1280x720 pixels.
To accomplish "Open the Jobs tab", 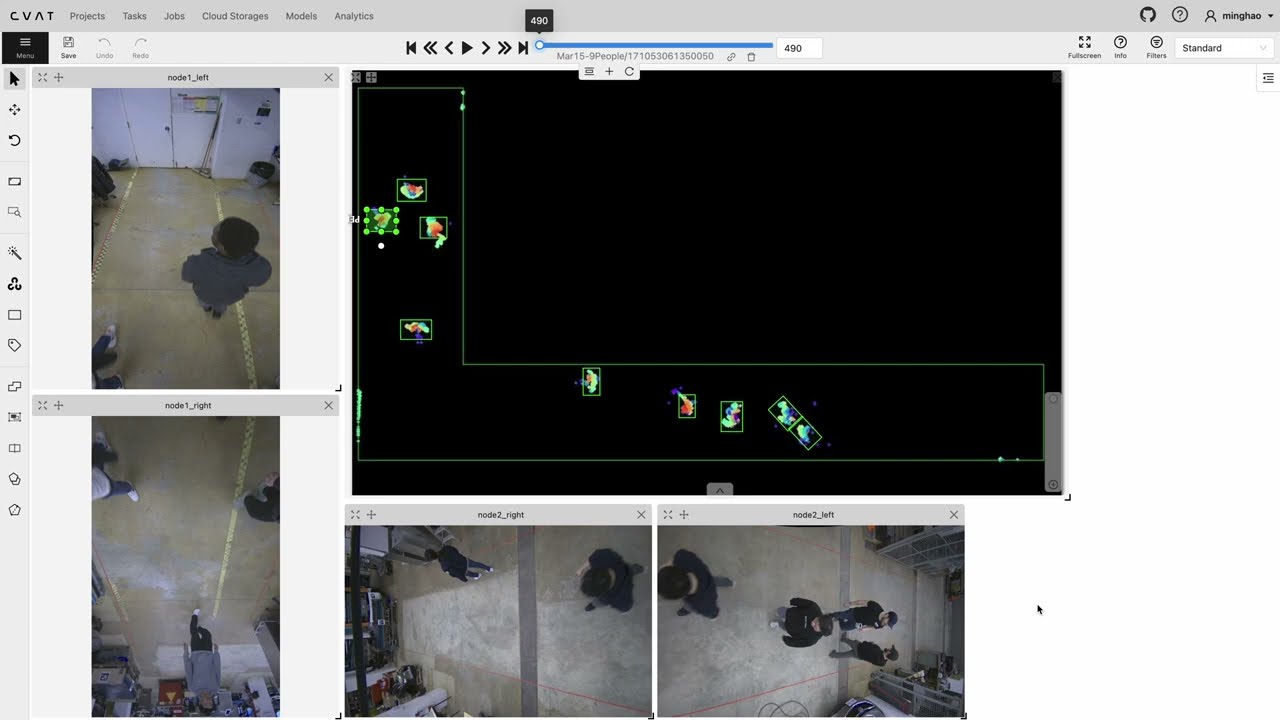I will pos(175,16).
